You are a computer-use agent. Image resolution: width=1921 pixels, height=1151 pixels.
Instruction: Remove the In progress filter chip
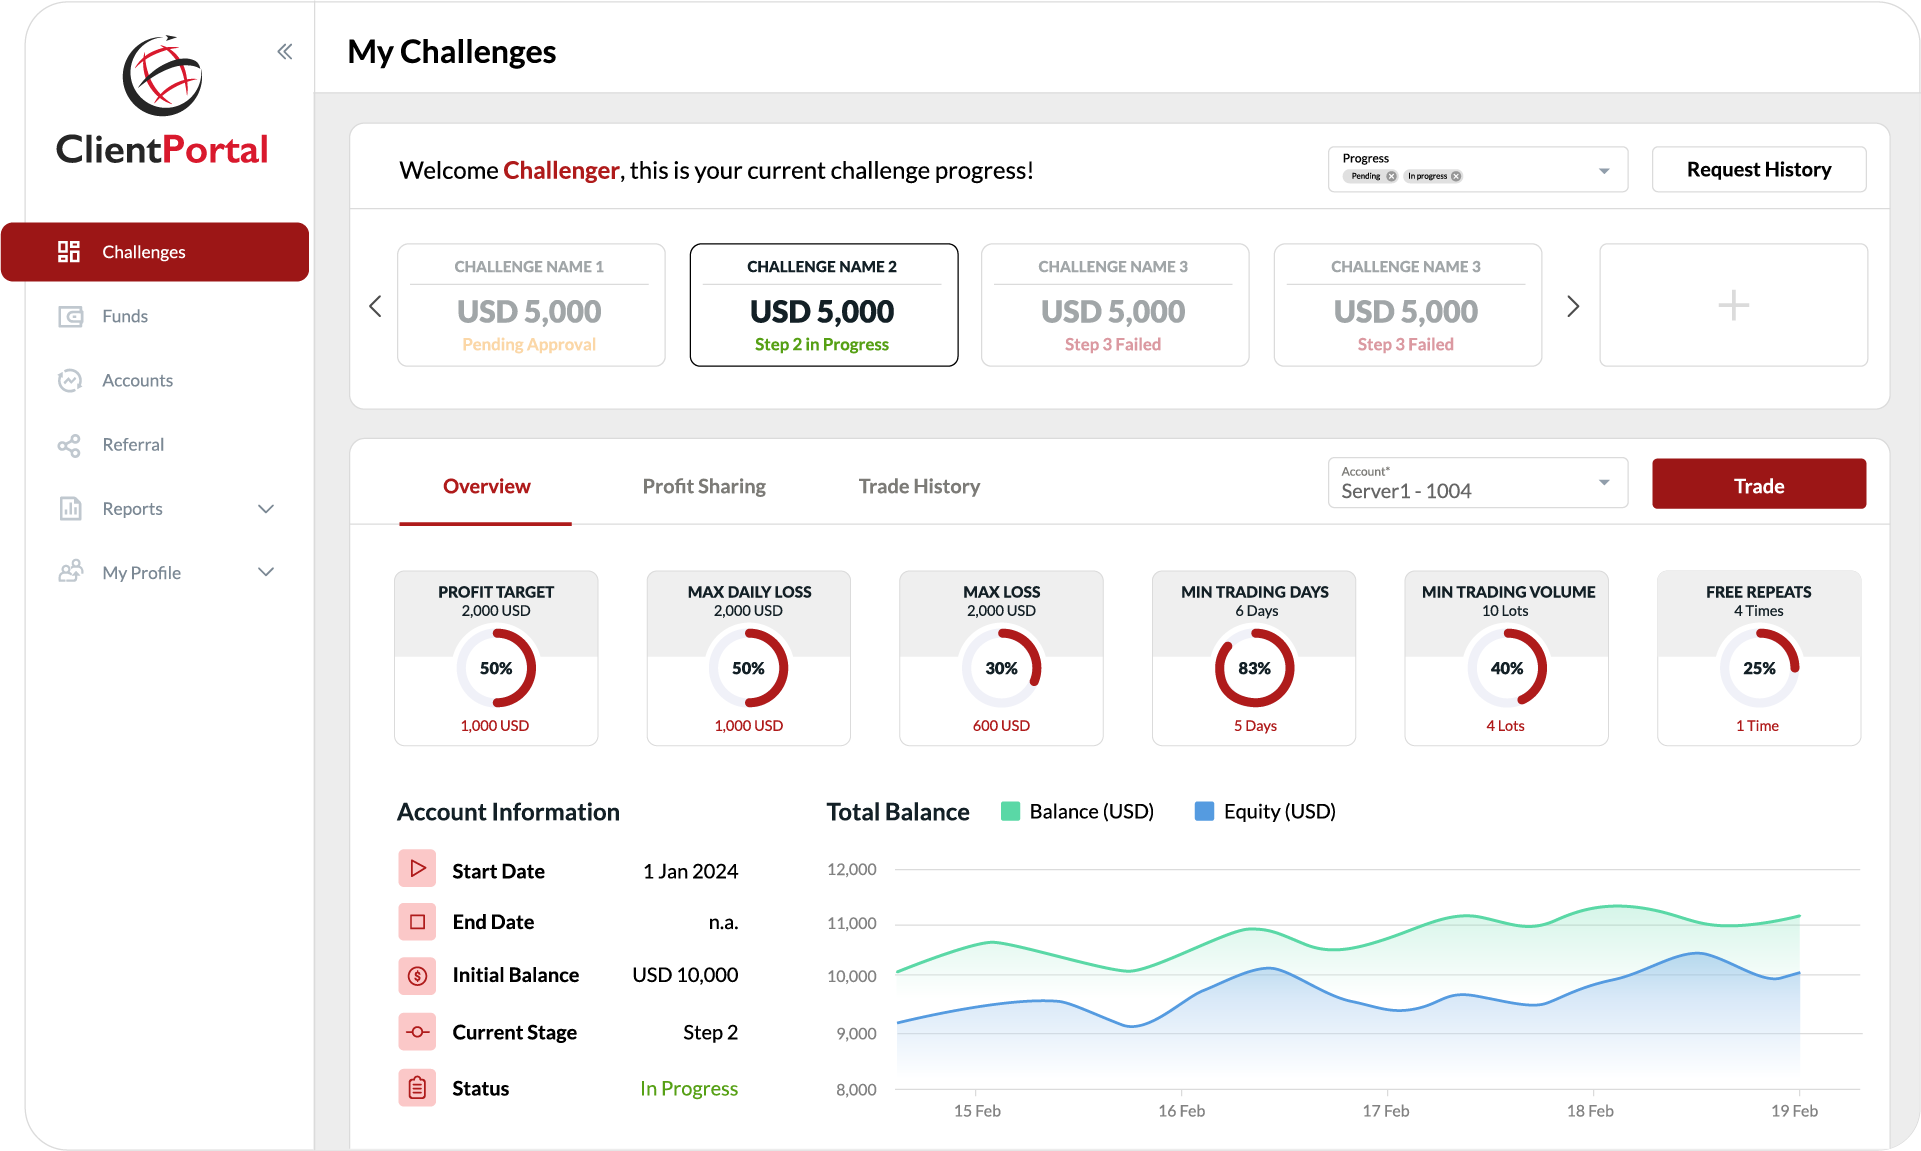point(1457,175)
